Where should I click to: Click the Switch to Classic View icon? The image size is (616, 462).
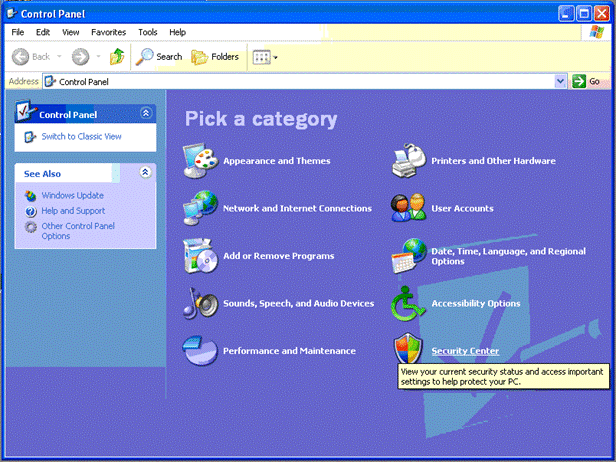click(x=30, y=137)
